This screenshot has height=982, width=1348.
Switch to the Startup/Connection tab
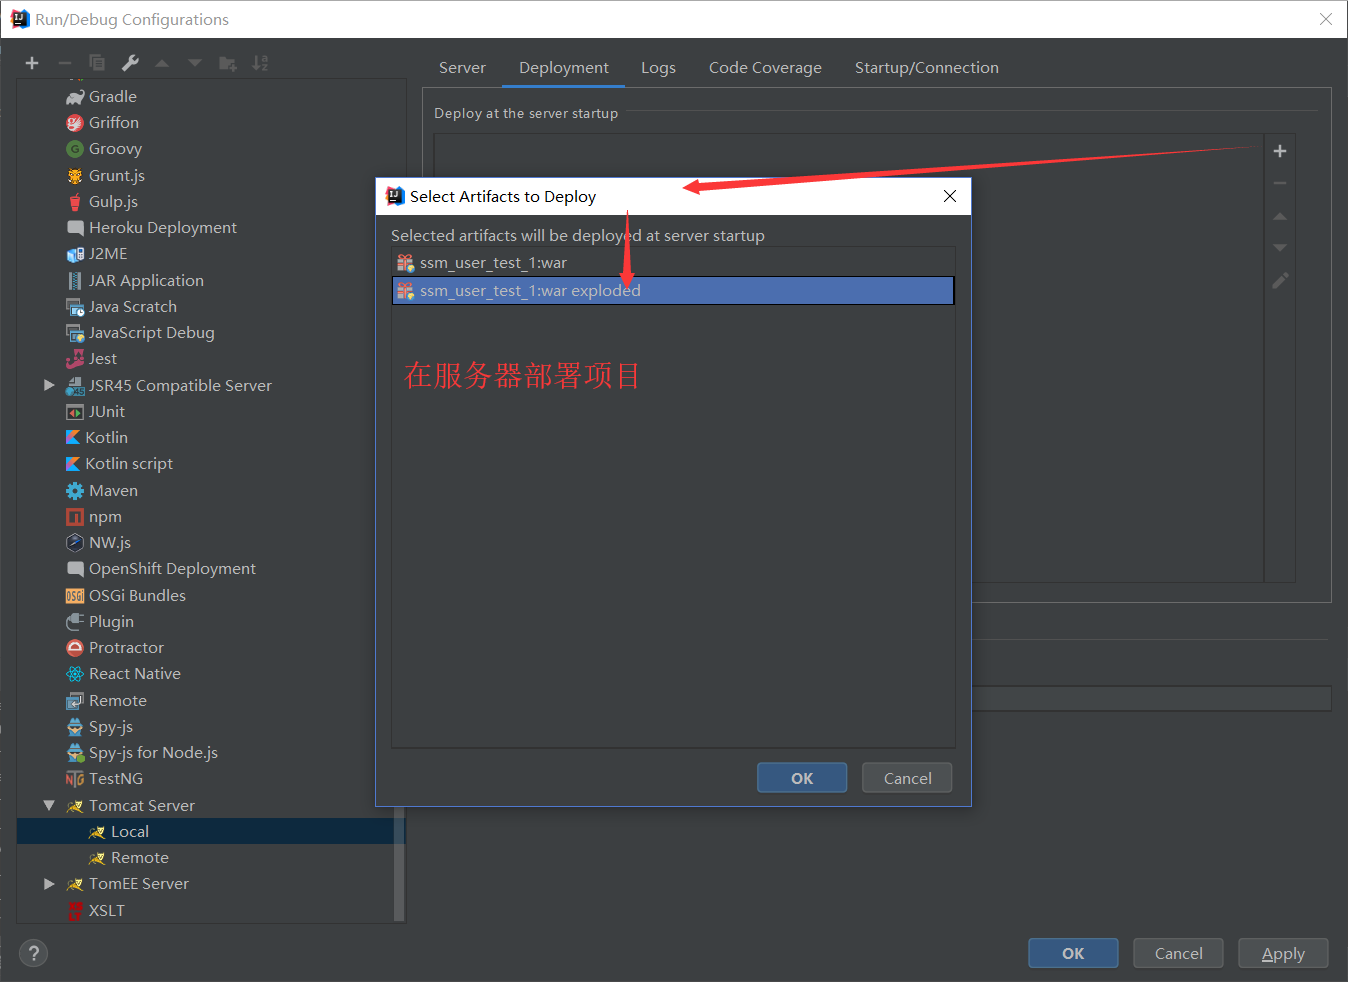click(926, 67)
